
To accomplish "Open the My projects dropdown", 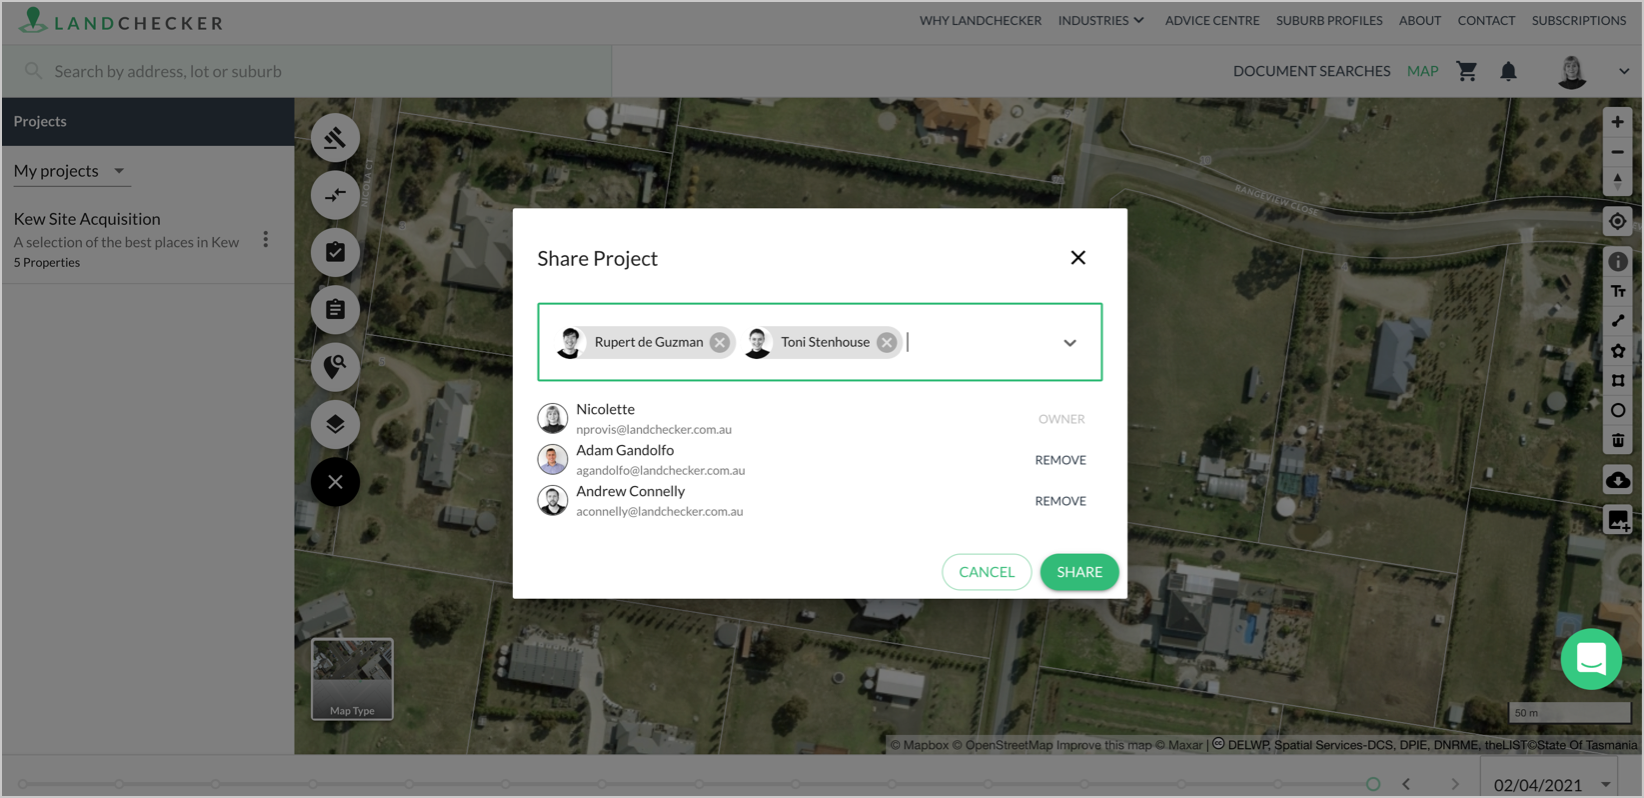I will click(70, 171).
